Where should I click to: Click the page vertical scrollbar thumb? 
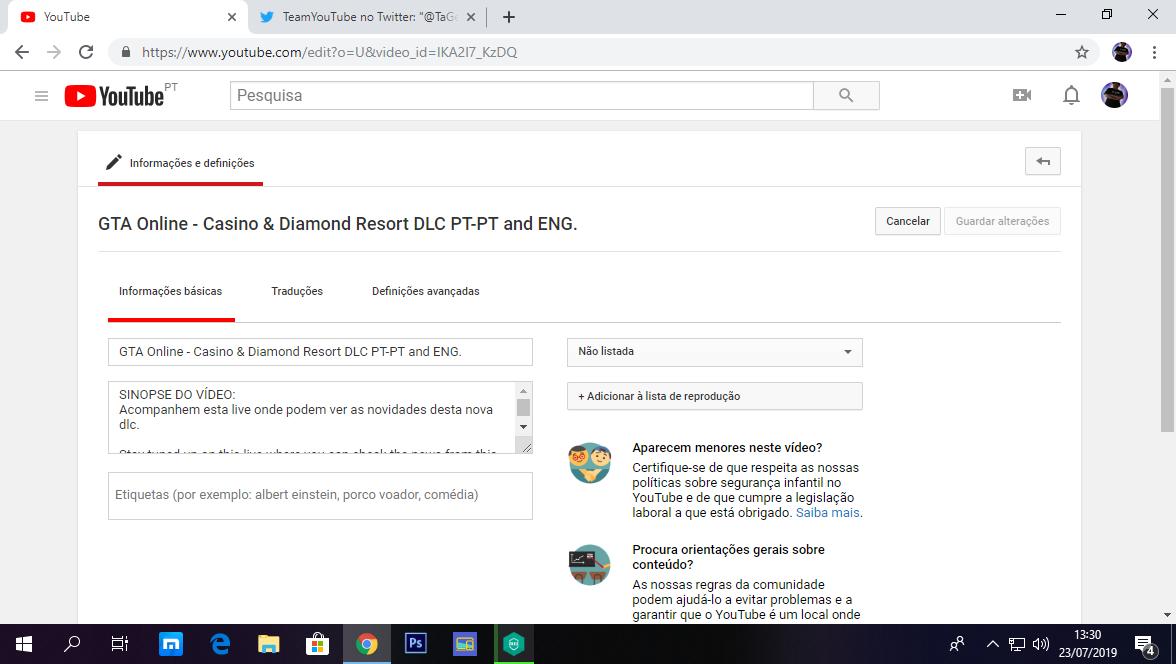pyautogui.click(x=1167, y=259)
